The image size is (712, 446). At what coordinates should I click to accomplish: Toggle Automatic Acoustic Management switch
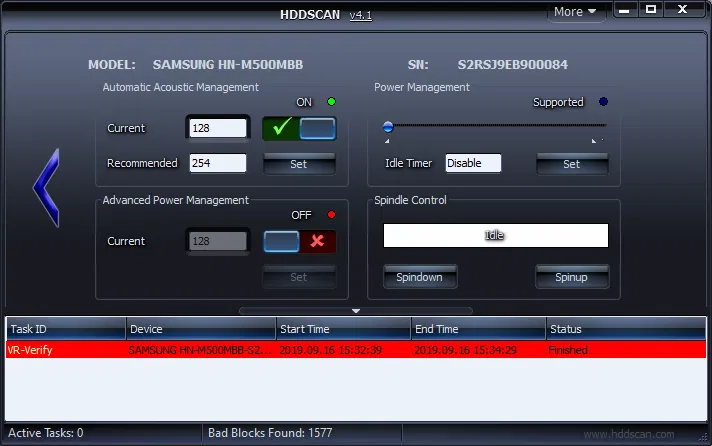299,128
